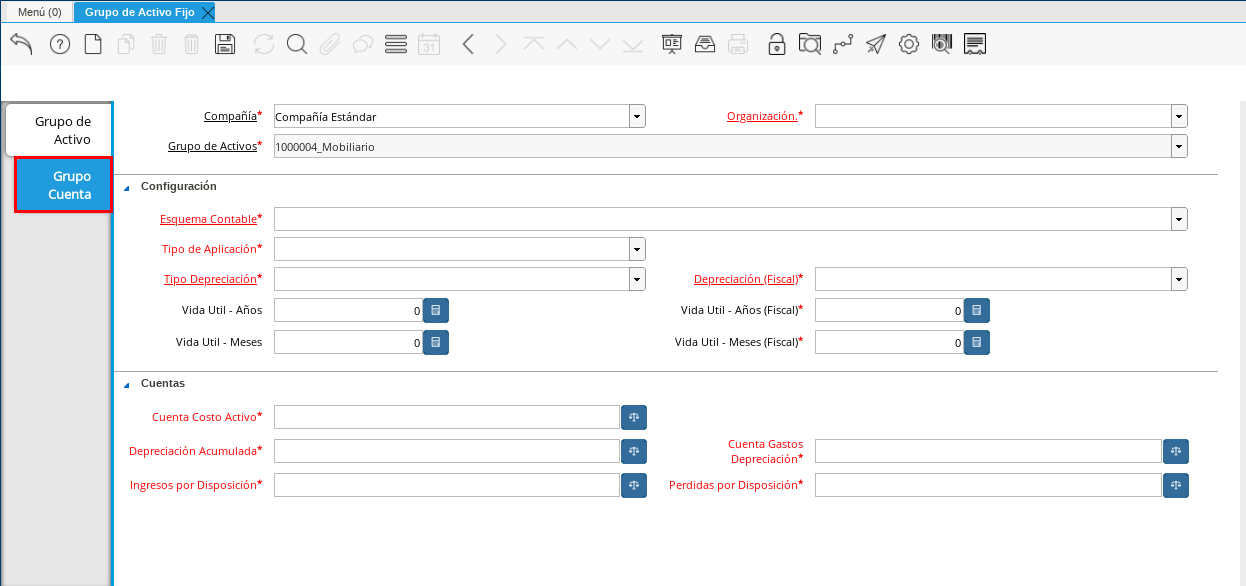Screen dimensions: 1246x586
Task: Open archived documents tray icon
Action: click(x=705, y=44)
